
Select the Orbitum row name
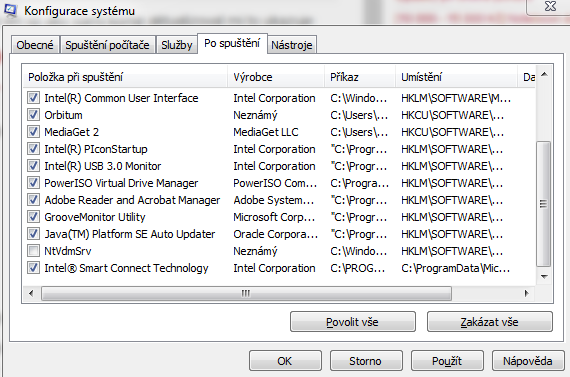click(x=63, y=115)
